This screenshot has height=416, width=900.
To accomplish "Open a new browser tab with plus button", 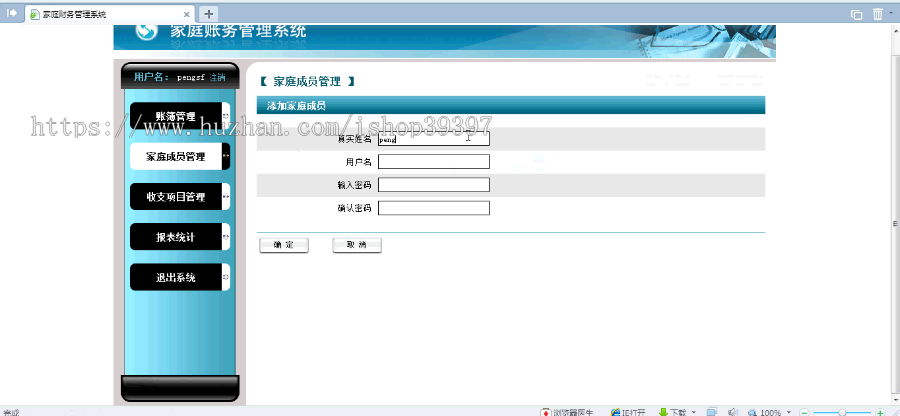I will click(x=209, y=14).
